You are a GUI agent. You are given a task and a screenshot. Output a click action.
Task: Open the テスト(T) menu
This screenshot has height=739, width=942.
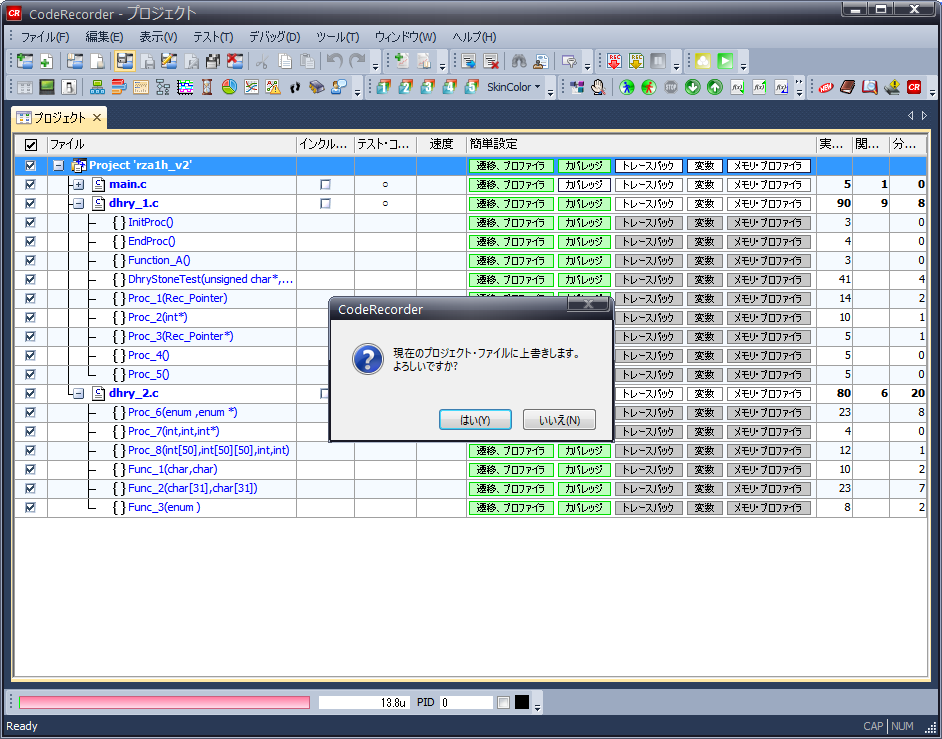click(213, 37)
